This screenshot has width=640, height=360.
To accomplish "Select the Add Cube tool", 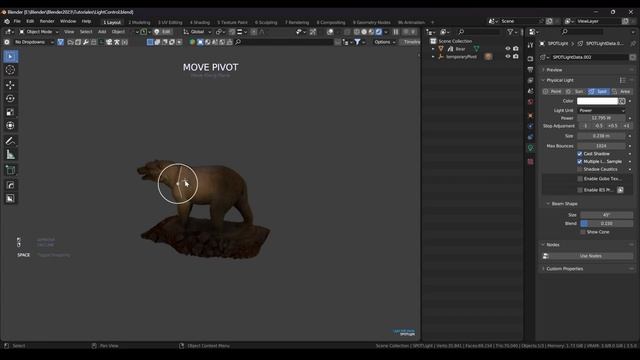I will 10,170.
